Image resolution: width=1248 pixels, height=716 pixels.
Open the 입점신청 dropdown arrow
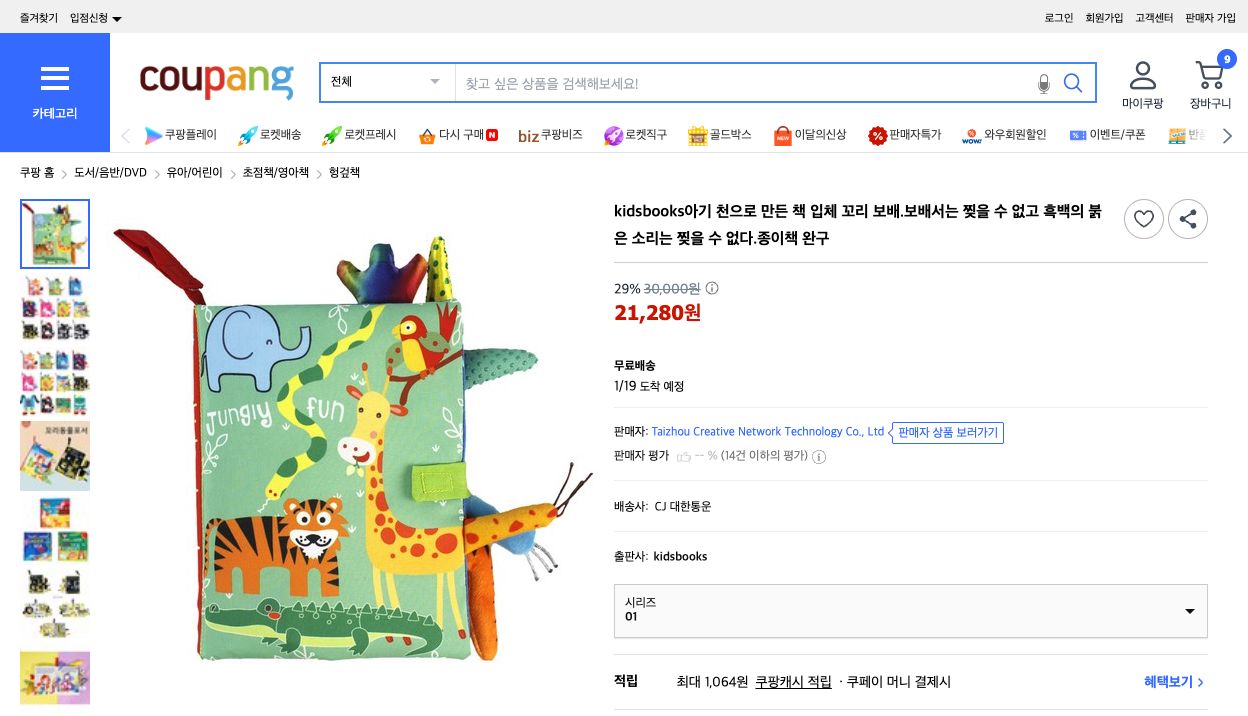(116, 17)
